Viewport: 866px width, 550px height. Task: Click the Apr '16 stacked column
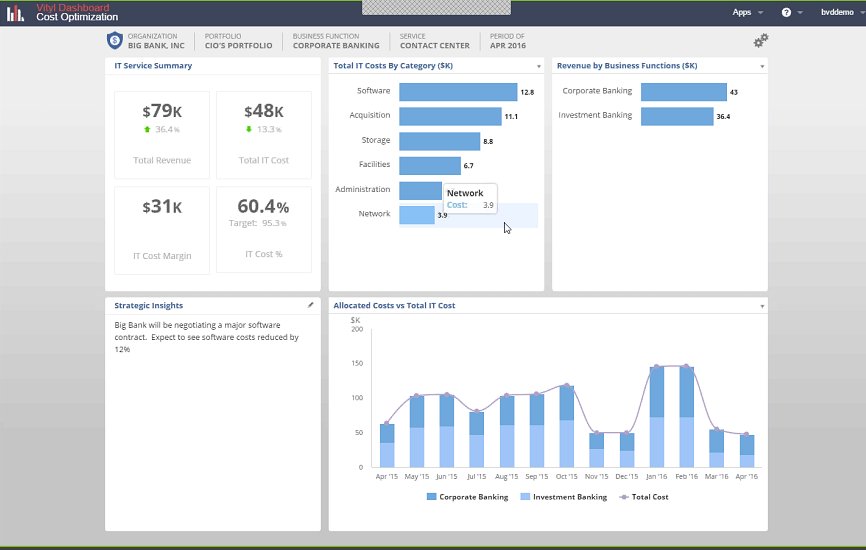coord(747,451)
